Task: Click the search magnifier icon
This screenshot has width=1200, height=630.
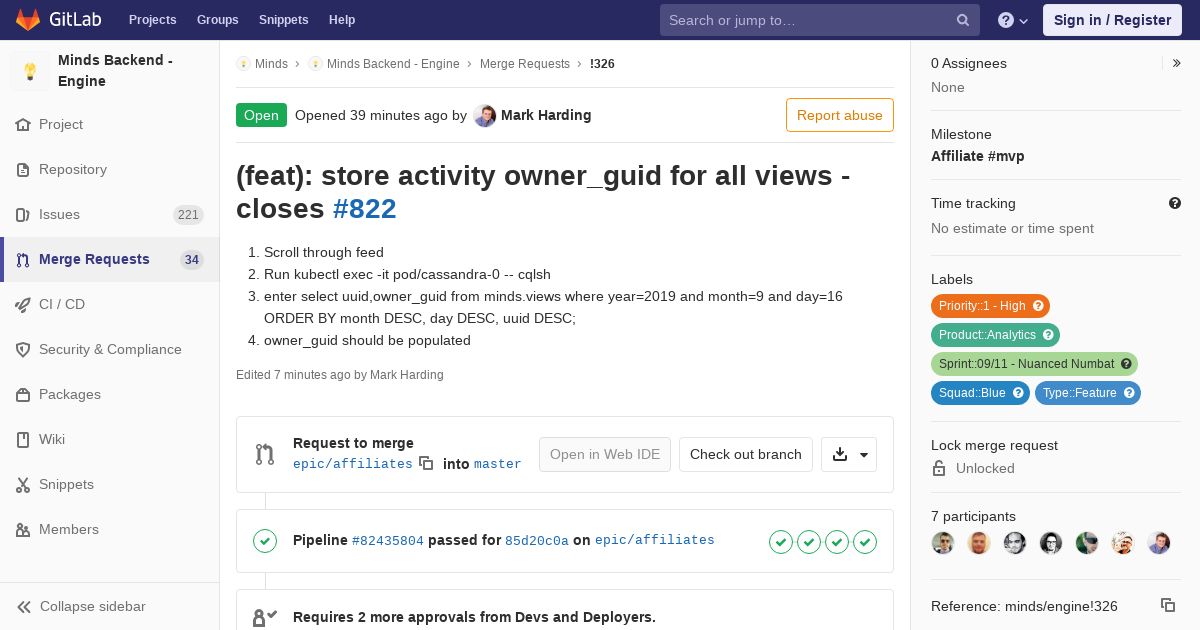Action: (x=962, y=20)
